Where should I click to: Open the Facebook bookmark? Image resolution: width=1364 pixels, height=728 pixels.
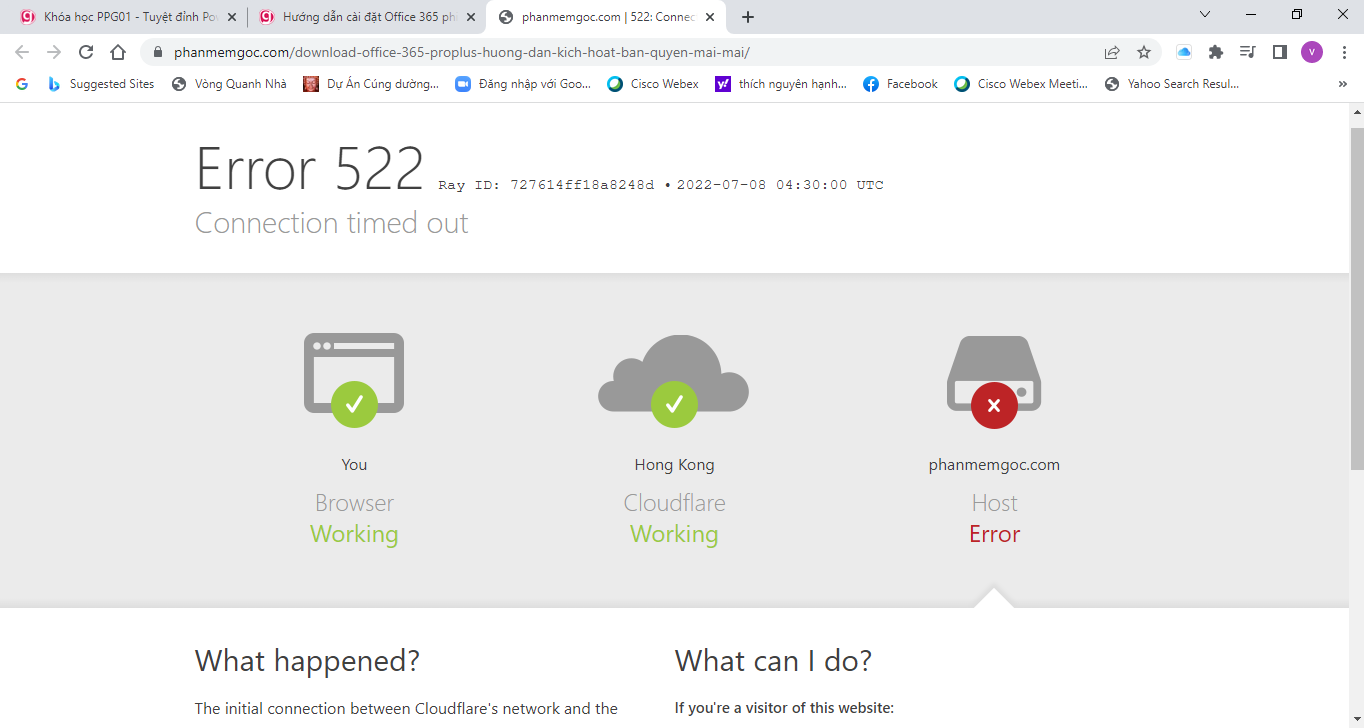coord(900,84)
